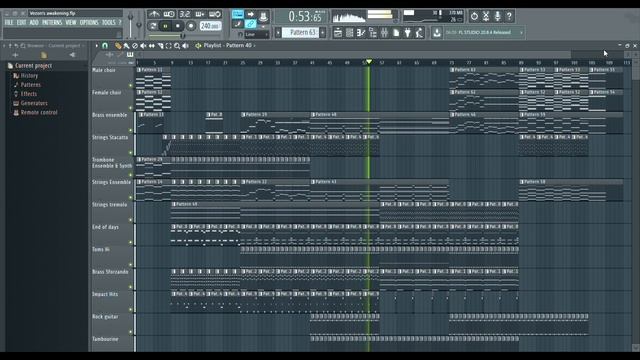Open the playlist menu arrow
Viewport: 640px width, 360px height.
97,46
